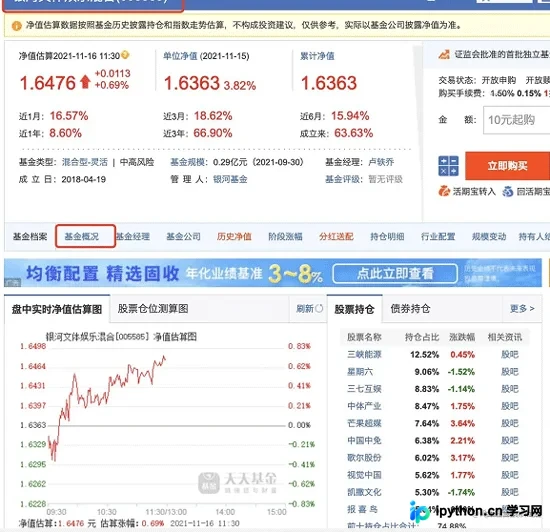Select the 债券持仓 tab
The image size is (550, 532).
tap(410, 309)
